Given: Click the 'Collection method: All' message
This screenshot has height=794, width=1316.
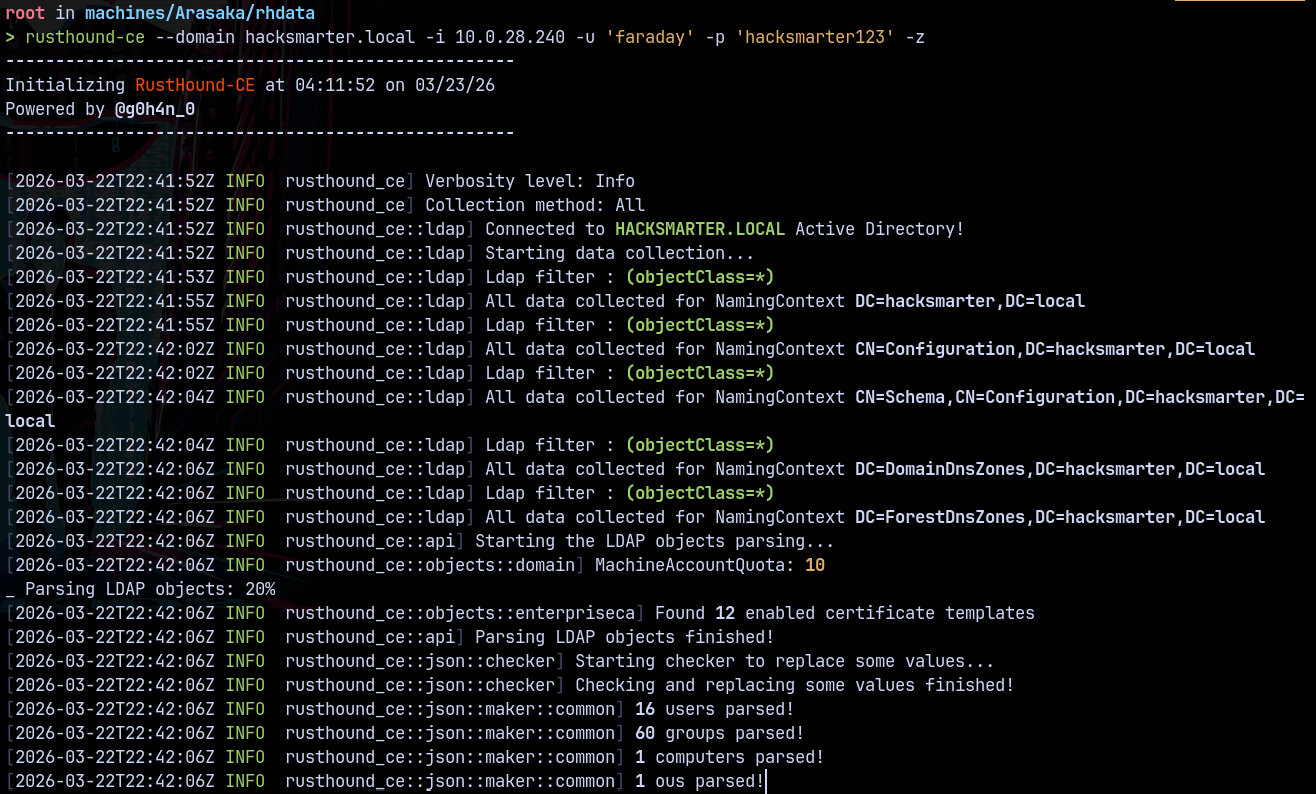Looking at the screenshot, I should tap(535, 205).
